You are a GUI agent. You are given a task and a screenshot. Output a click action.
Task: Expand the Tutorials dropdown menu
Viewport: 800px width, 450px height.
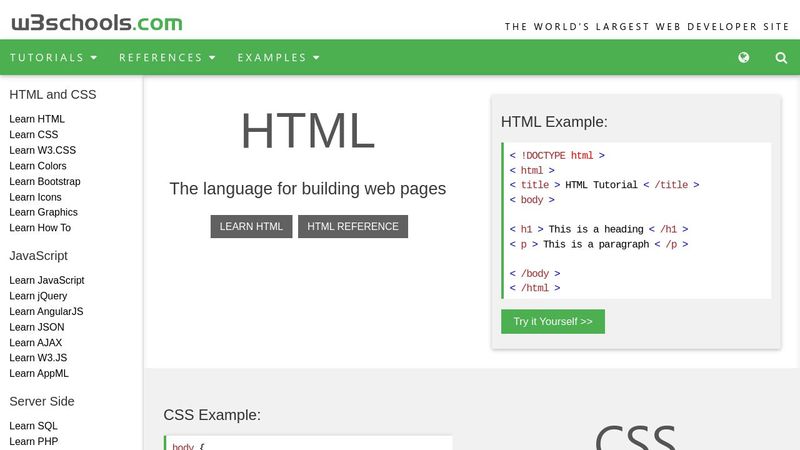(54, 58)
